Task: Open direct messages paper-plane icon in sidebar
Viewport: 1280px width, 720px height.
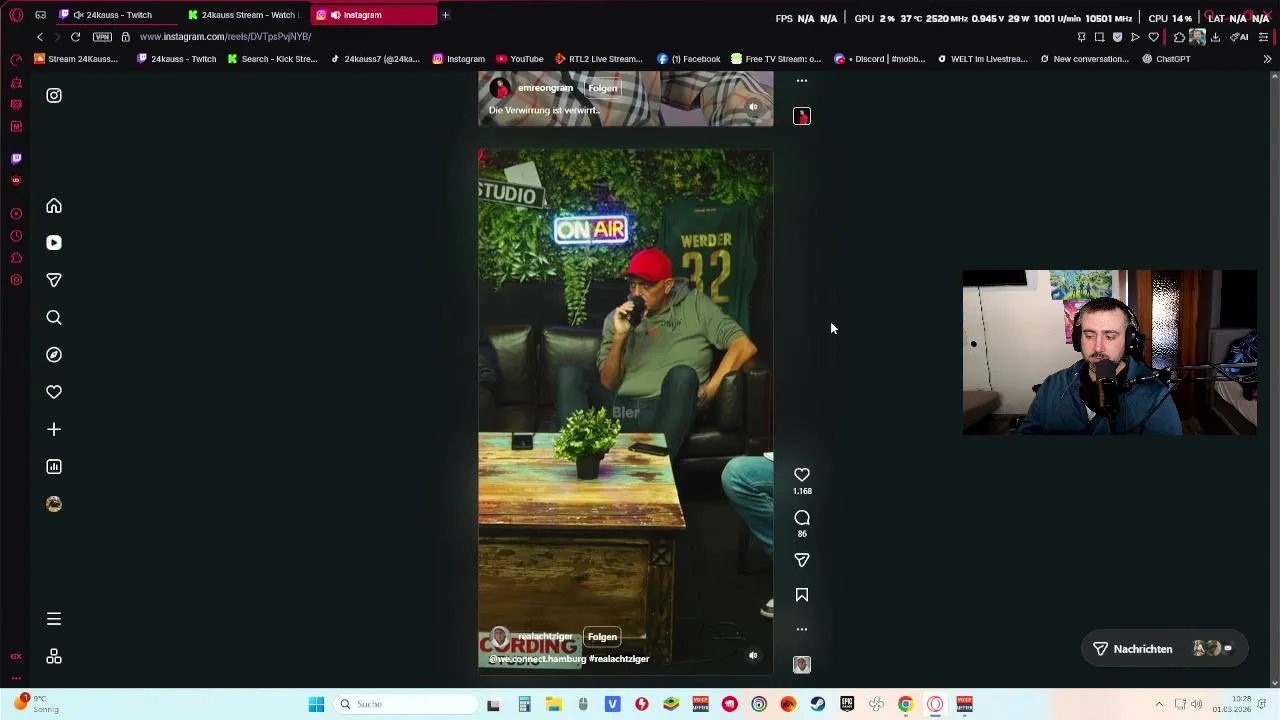Action: click(x=54, y=280)
